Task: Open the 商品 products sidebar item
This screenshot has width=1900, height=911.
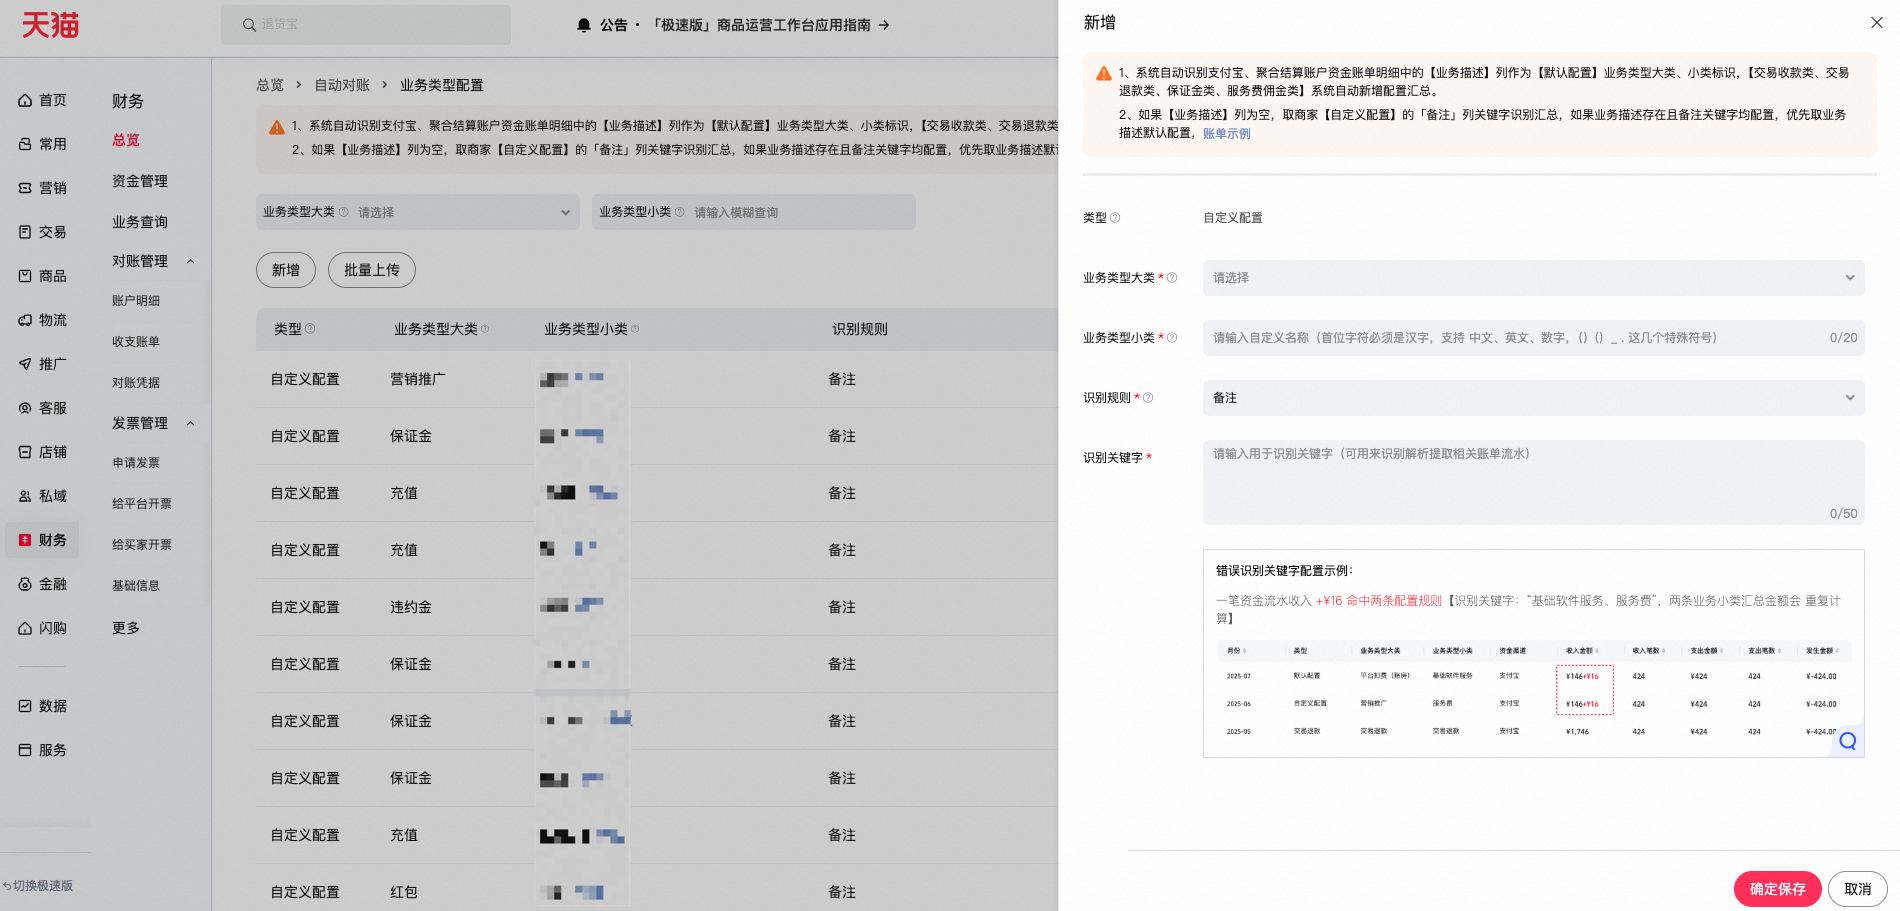Action: pyautogui.click(x=43, y=276)
